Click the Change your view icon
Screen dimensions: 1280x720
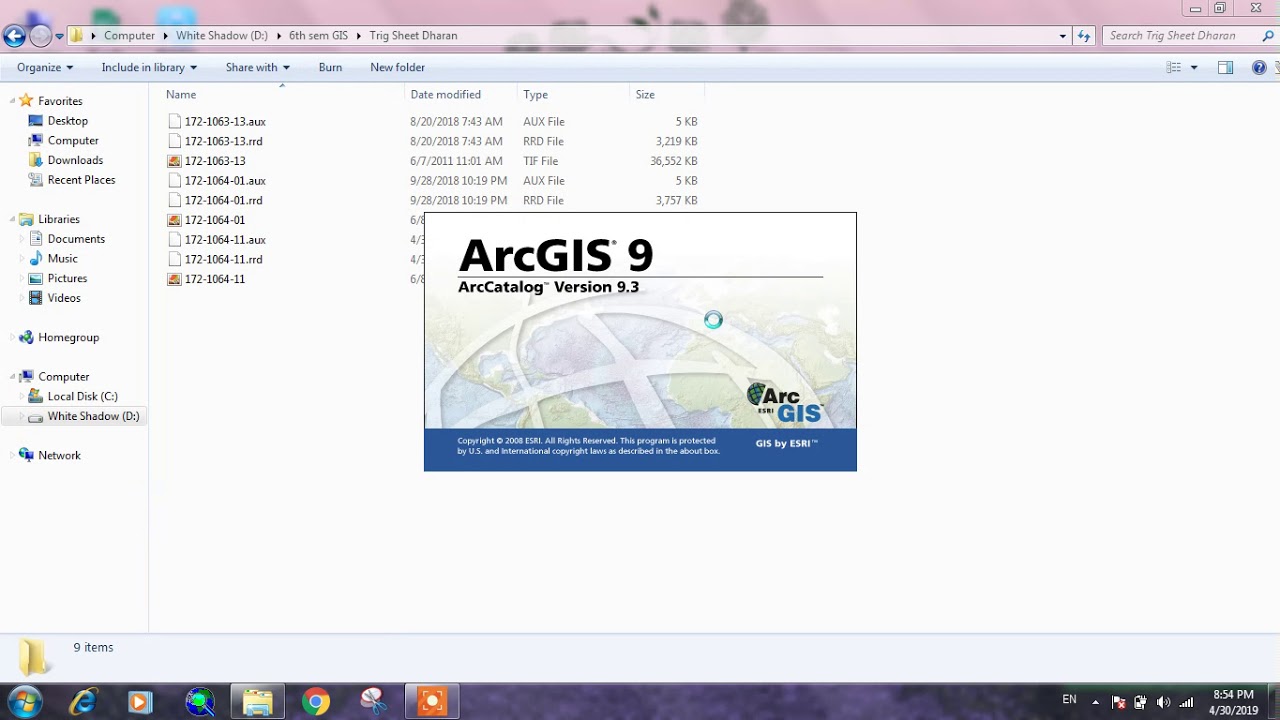coord(1174,67)
